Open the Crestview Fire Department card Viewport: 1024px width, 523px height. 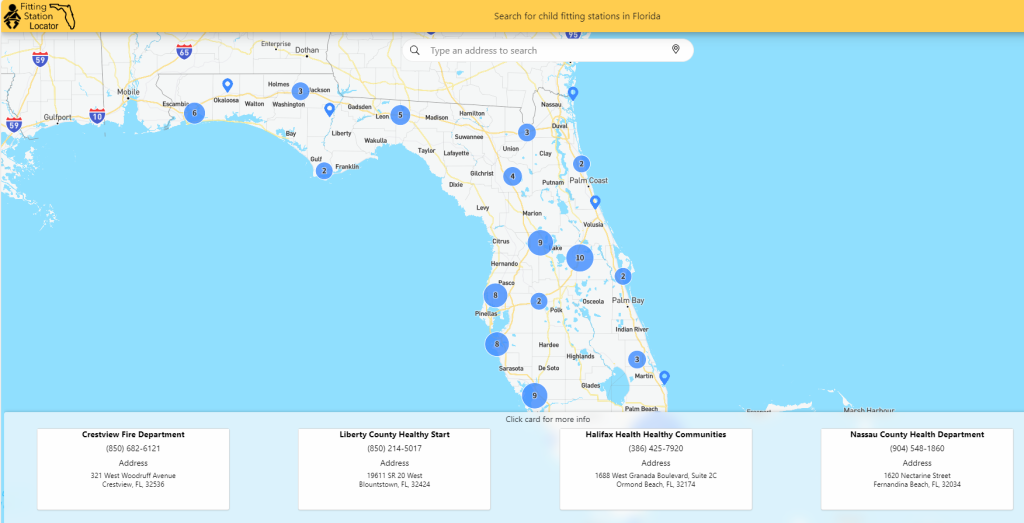pos(133,469)
